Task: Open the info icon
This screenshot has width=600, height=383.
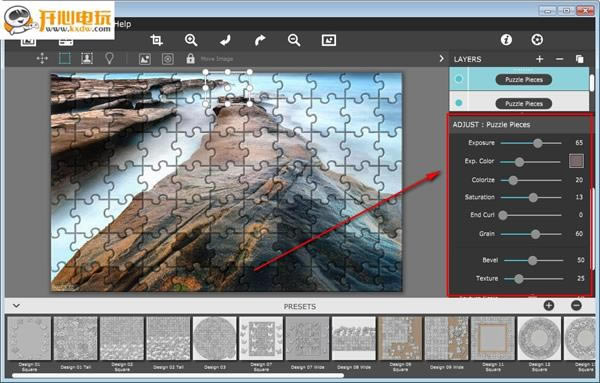Action: click(x=506, y=39)
